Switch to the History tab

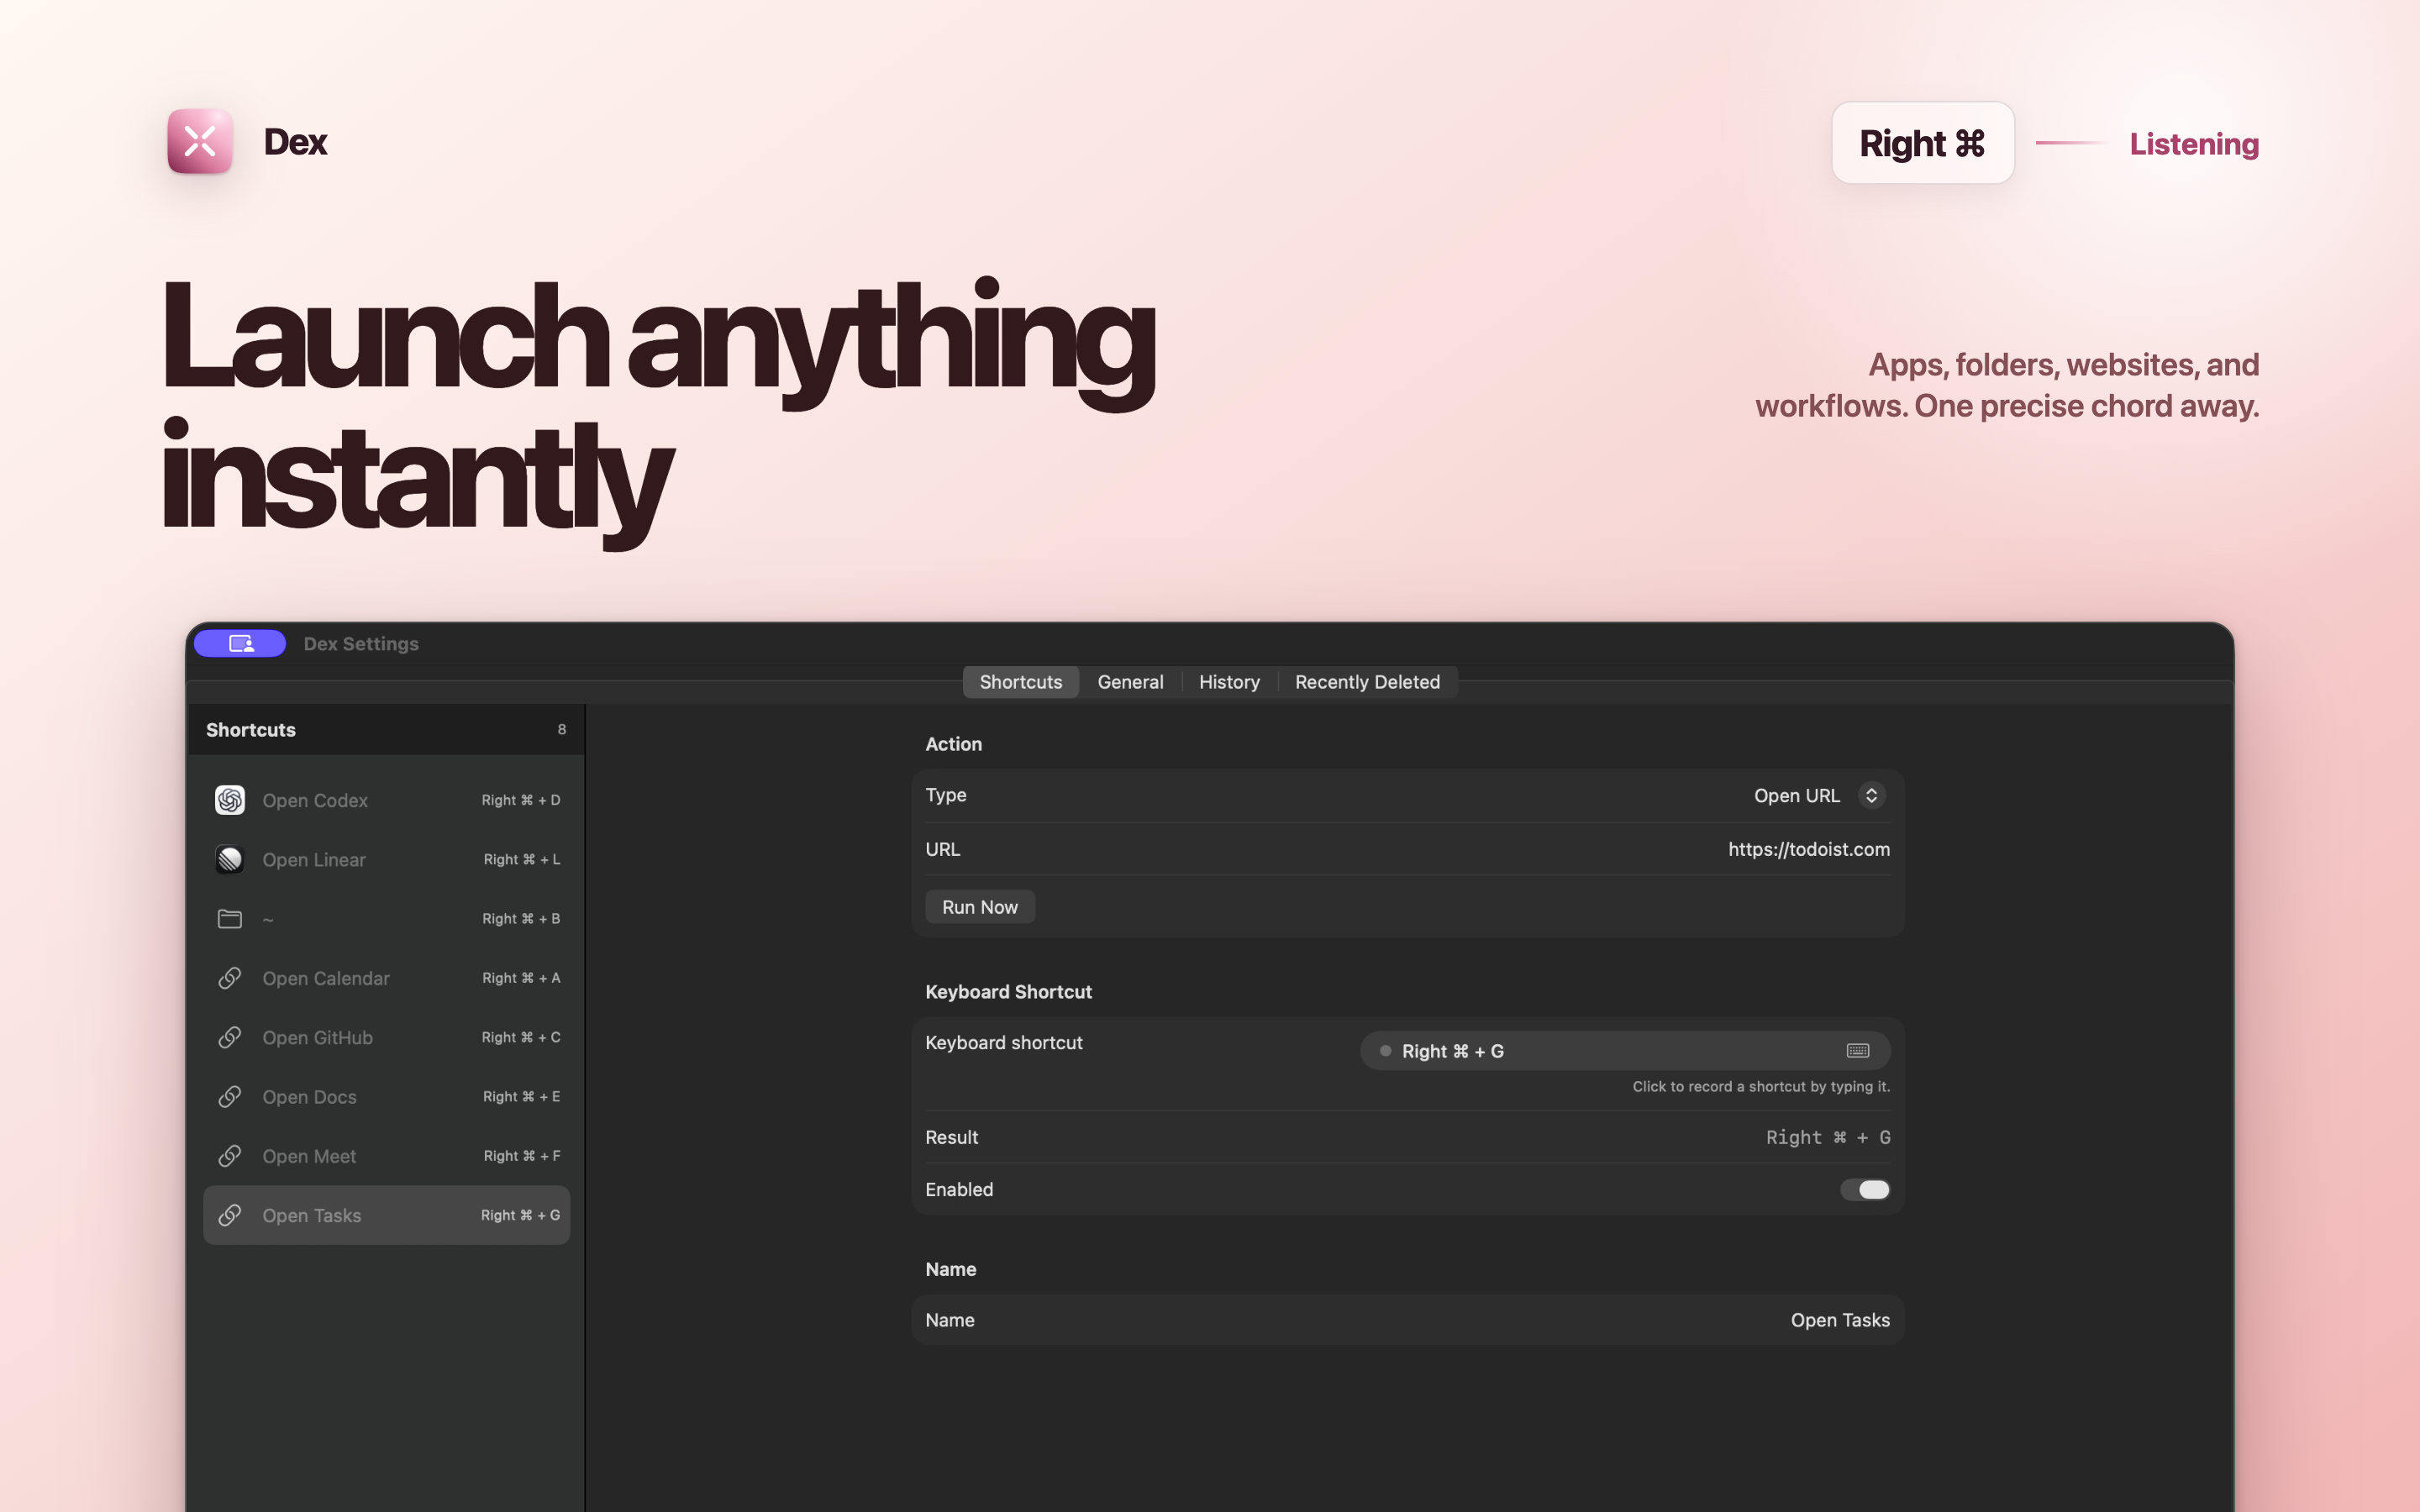(1229, 682)
